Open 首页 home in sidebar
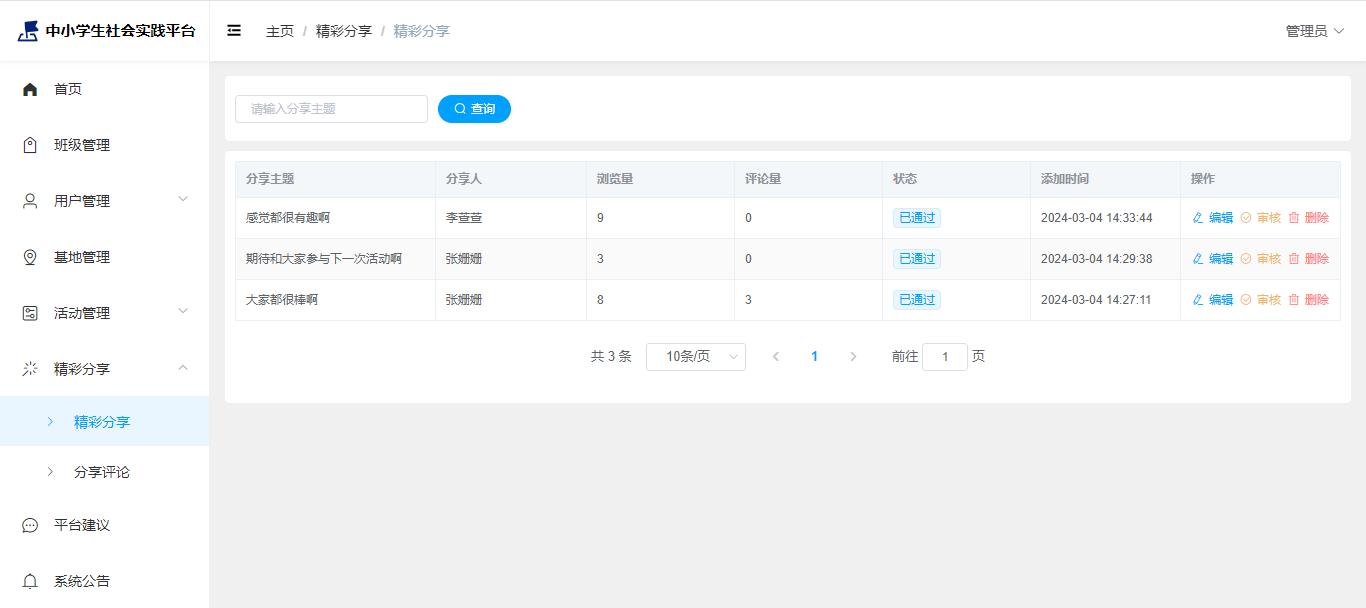Image resolution: width=1366 pixels, height=608 pixels. (68, 89)
